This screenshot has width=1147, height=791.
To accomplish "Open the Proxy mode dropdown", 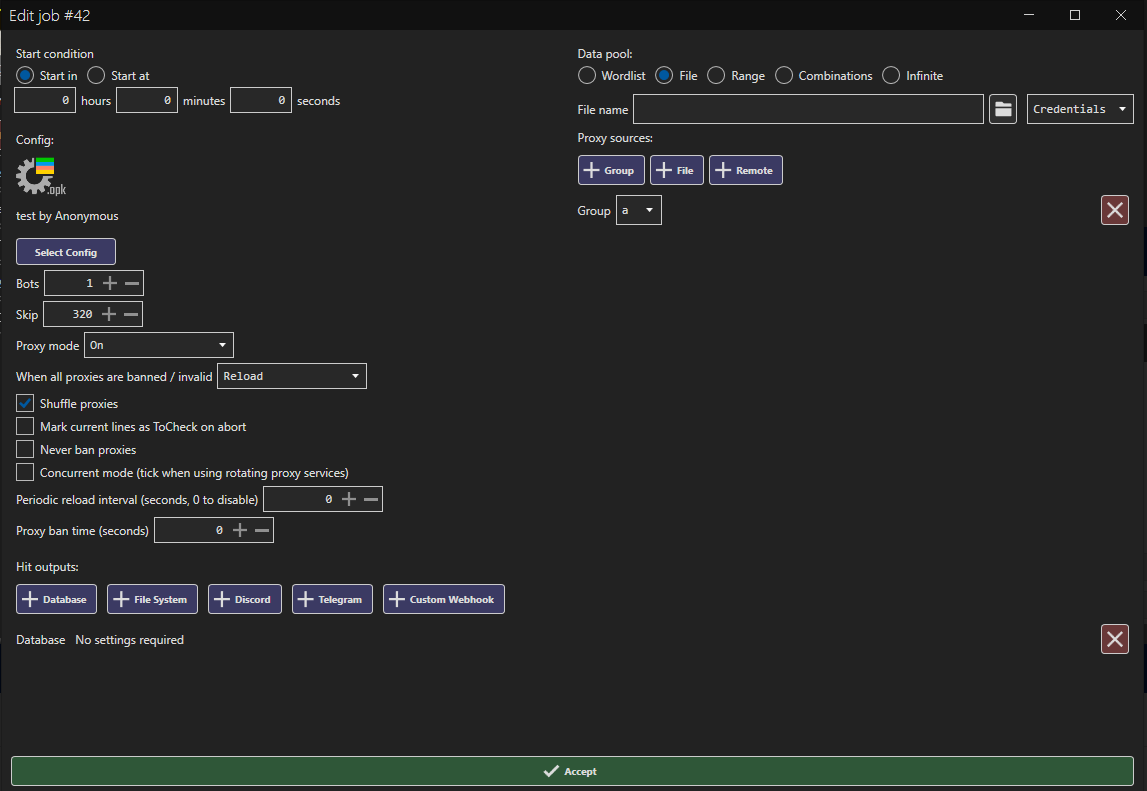I will (159, 345).
